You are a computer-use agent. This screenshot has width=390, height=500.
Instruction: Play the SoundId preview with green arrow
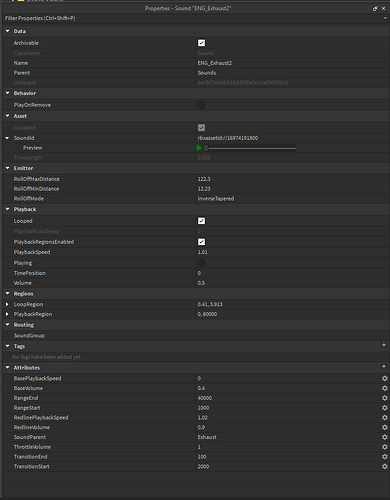click(199, 148)
